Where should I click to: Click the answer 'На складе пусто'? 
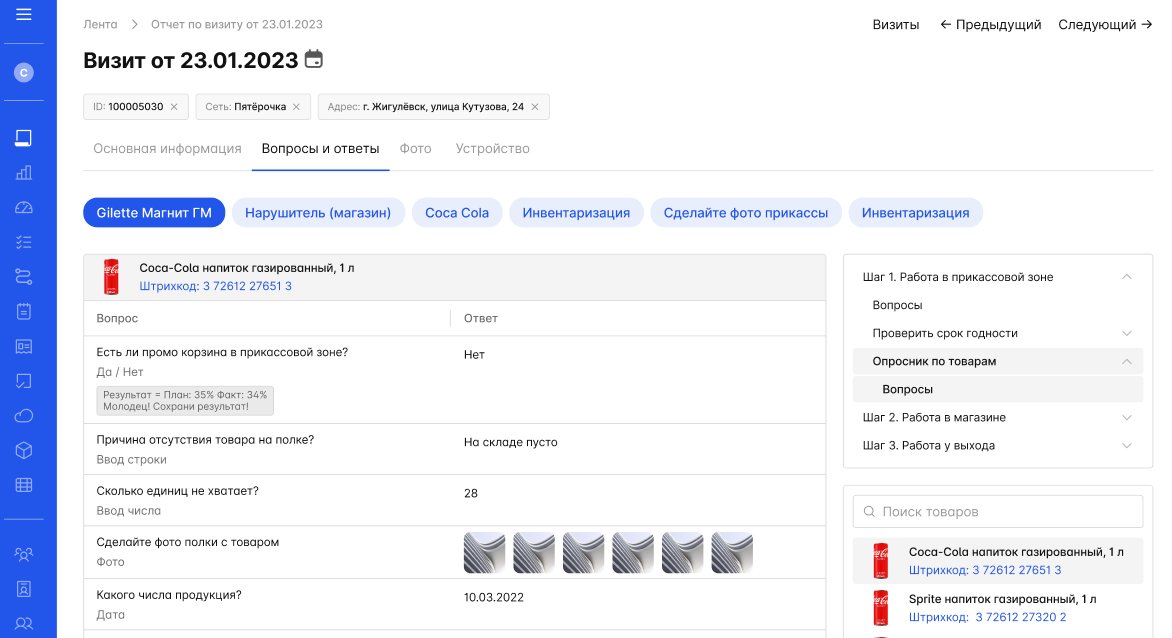pyautogui.click(x=511, y=442)
